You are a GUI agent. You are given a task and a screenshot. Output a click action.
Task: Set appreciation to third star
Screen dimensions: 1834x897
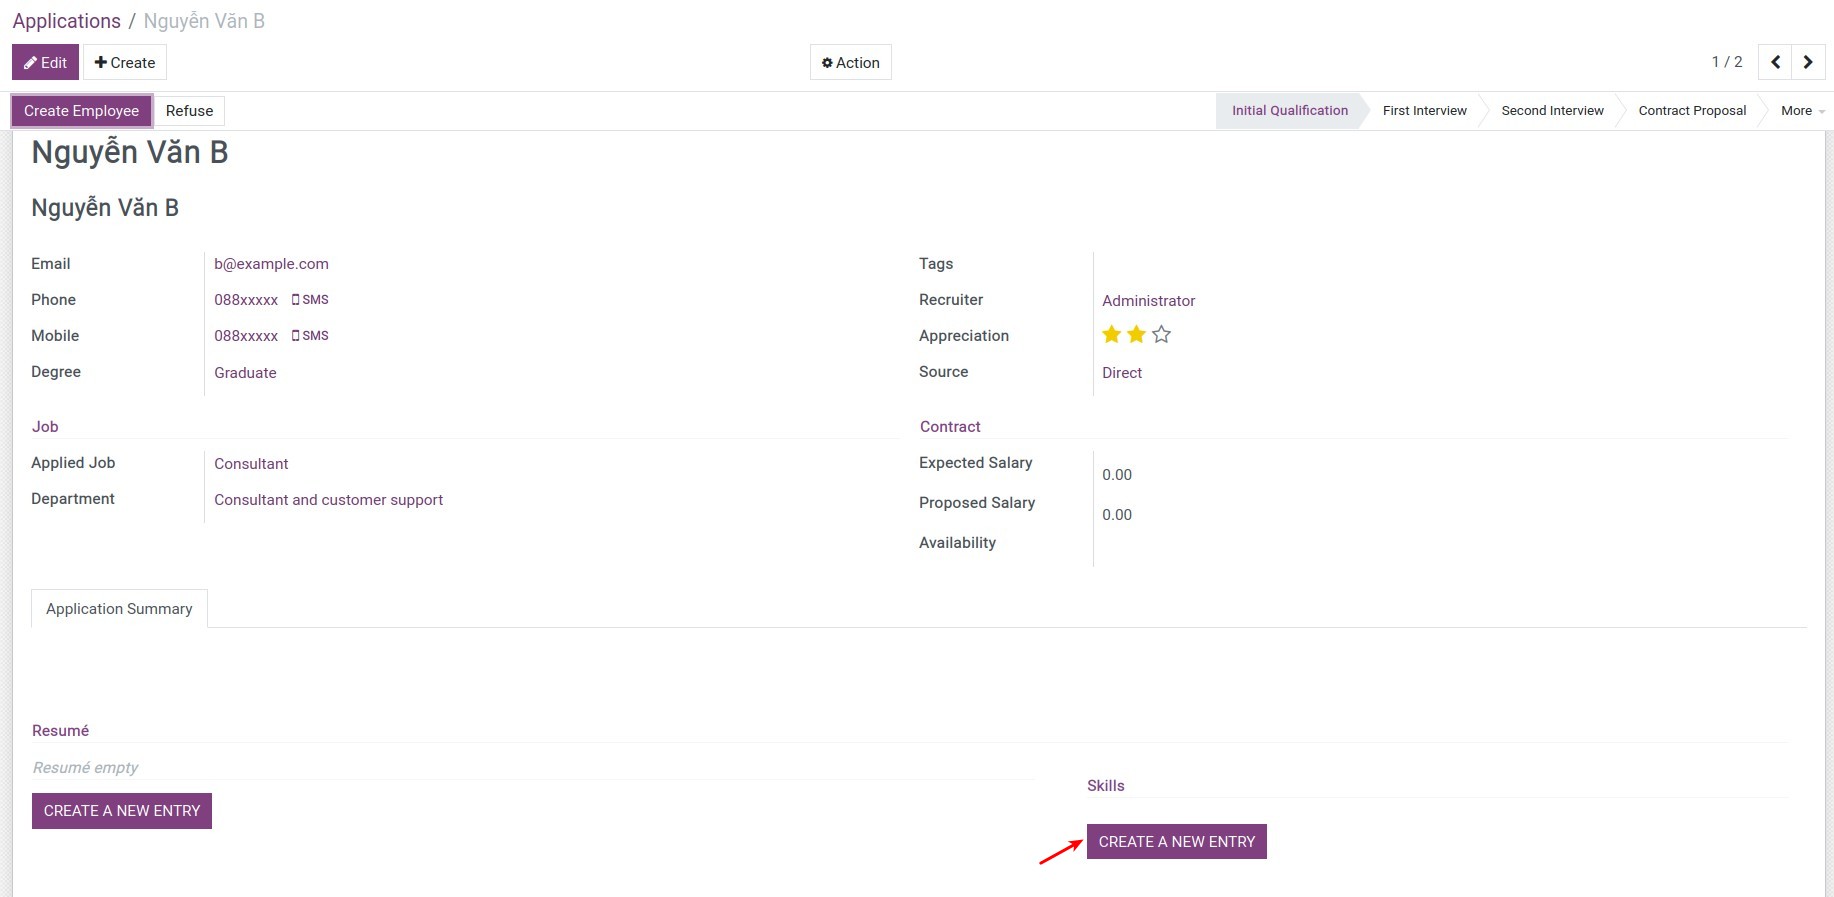pos(1161,335)
